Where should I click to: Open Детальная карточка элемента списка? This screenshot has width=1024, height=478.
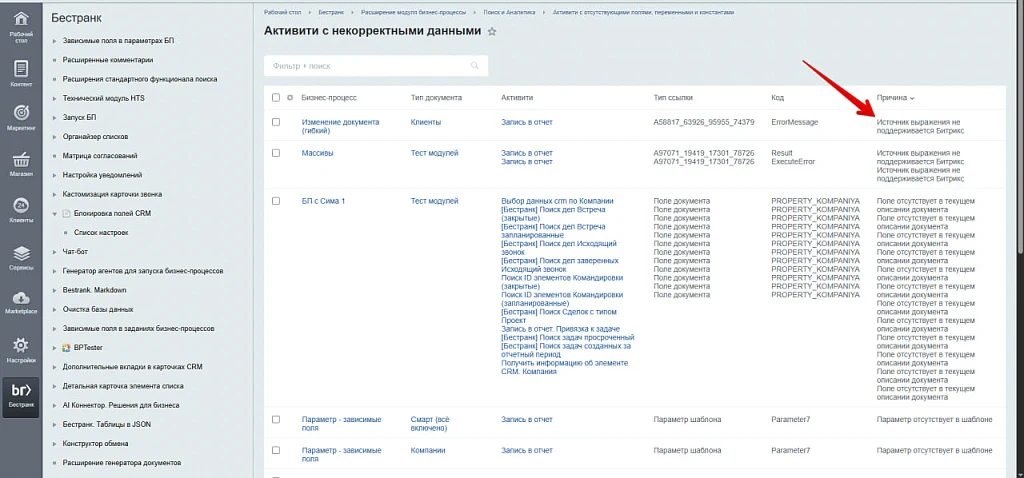coord(123,386)
